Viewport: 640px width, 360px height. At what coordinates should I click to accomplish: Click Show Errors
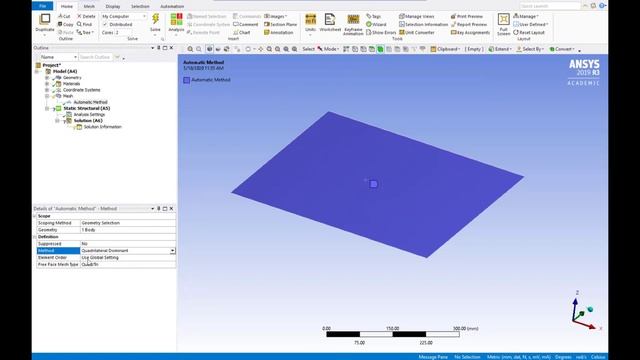pos(381,33)
